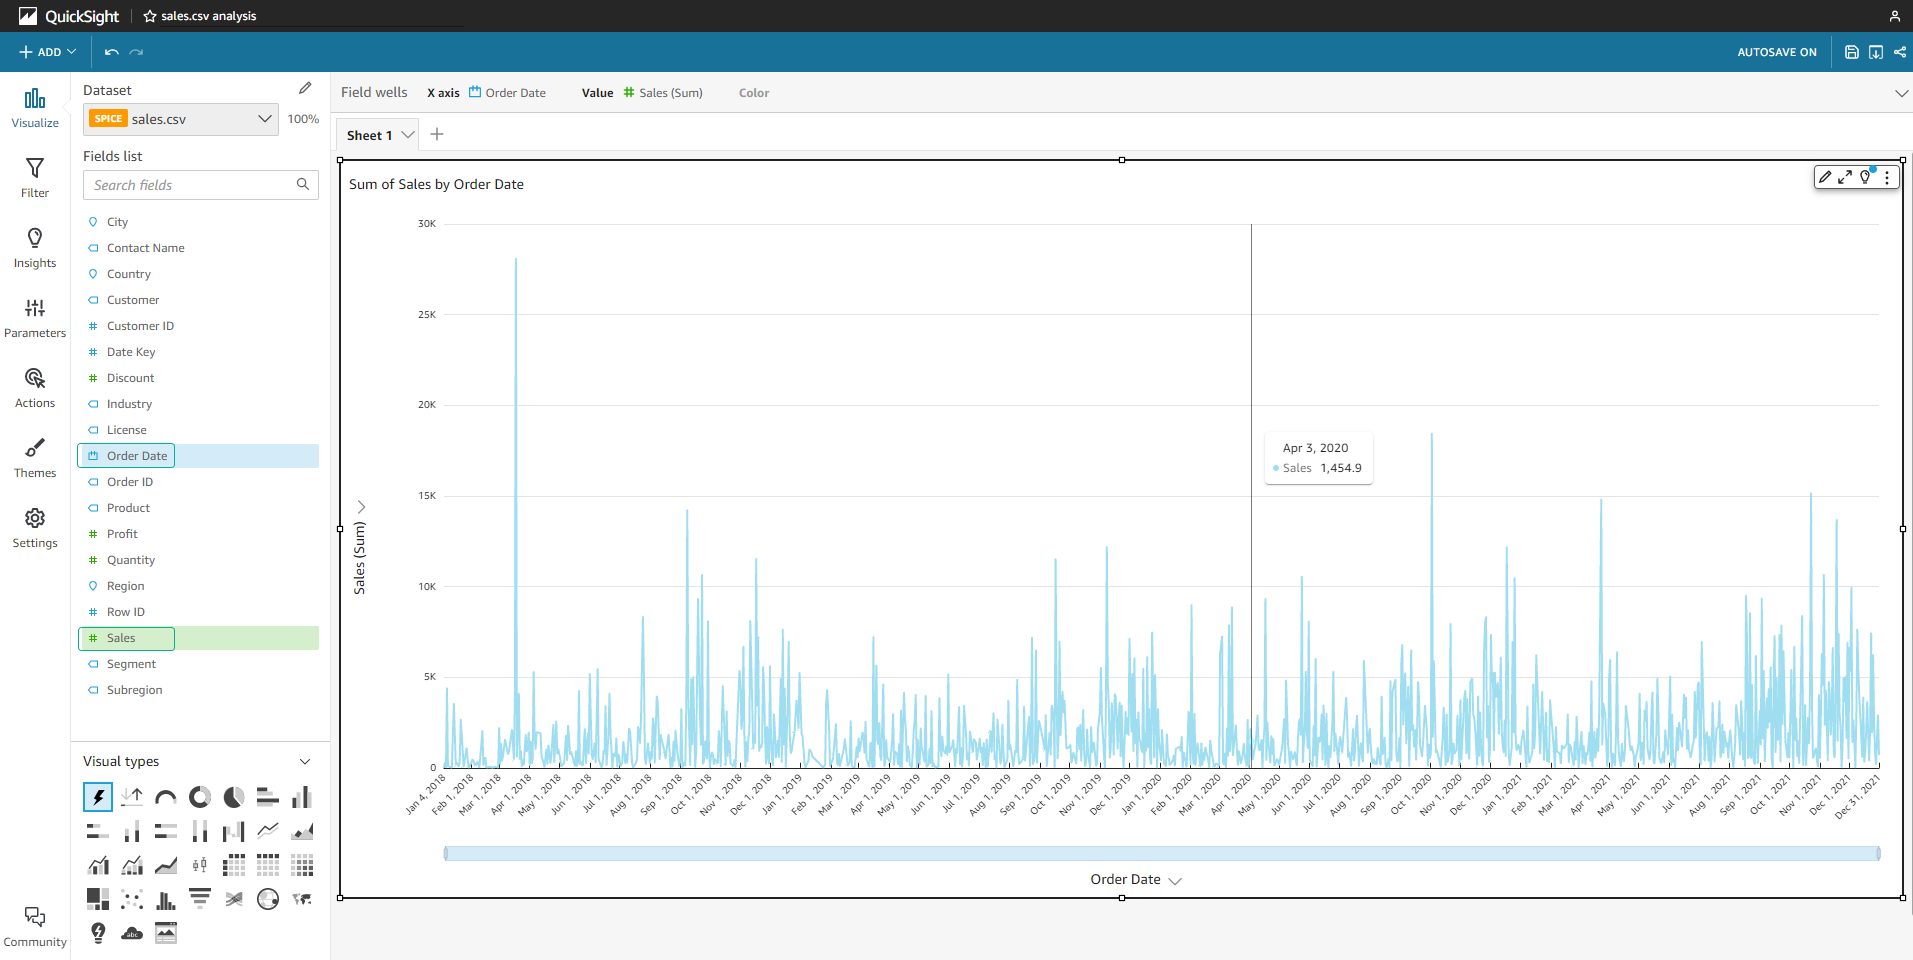Choose the waterfall chart visual type

(x=234, y=831)
